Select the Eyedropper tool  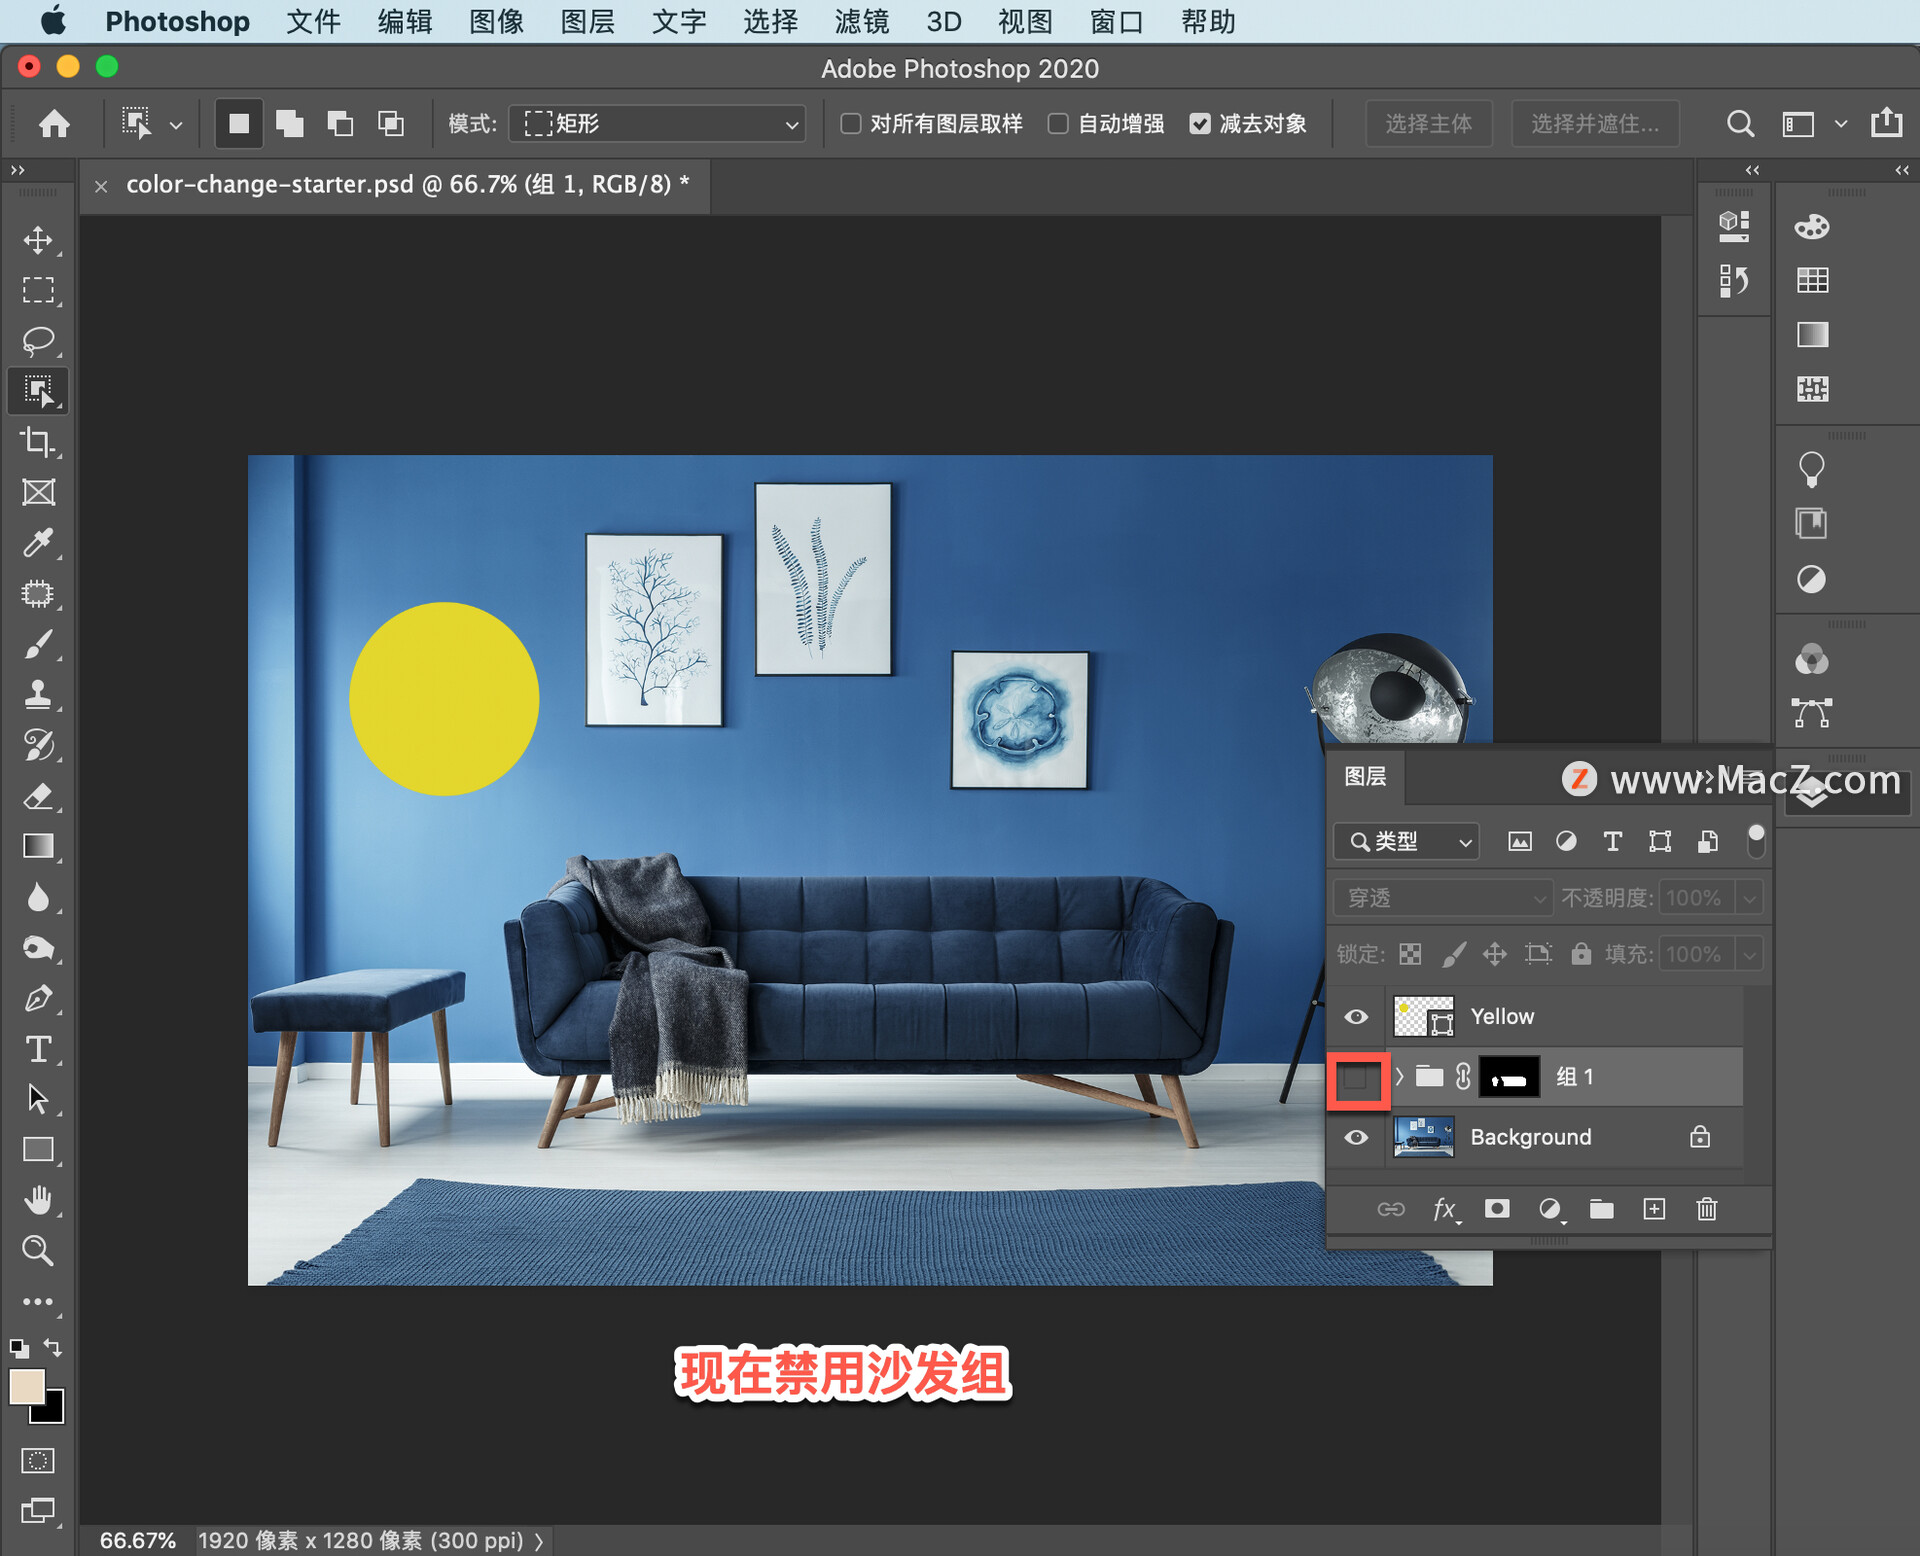tap(38, 543)
